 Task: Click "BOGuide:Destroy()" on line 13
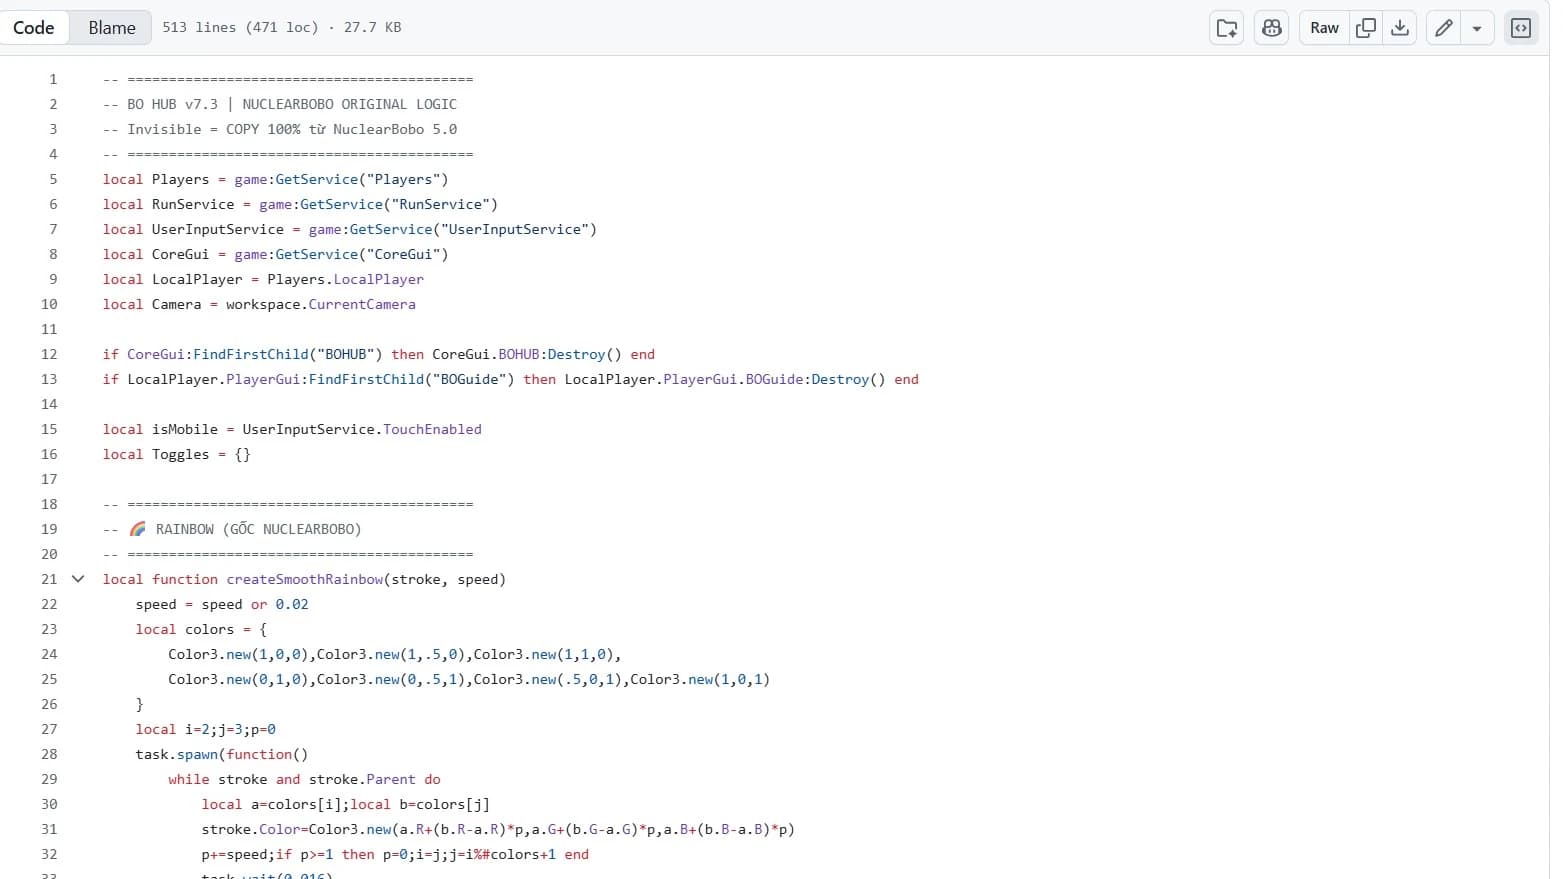click(x=815, y=379)
